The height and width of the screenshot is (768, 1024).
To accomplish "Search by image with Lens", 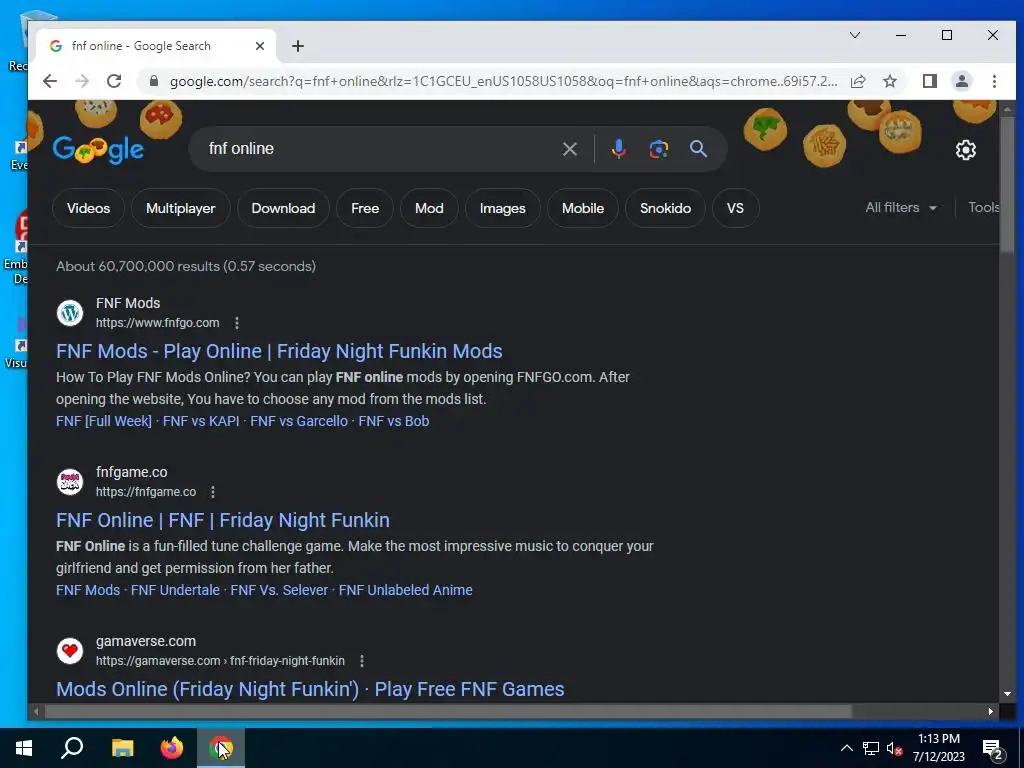I will [658, 149].
